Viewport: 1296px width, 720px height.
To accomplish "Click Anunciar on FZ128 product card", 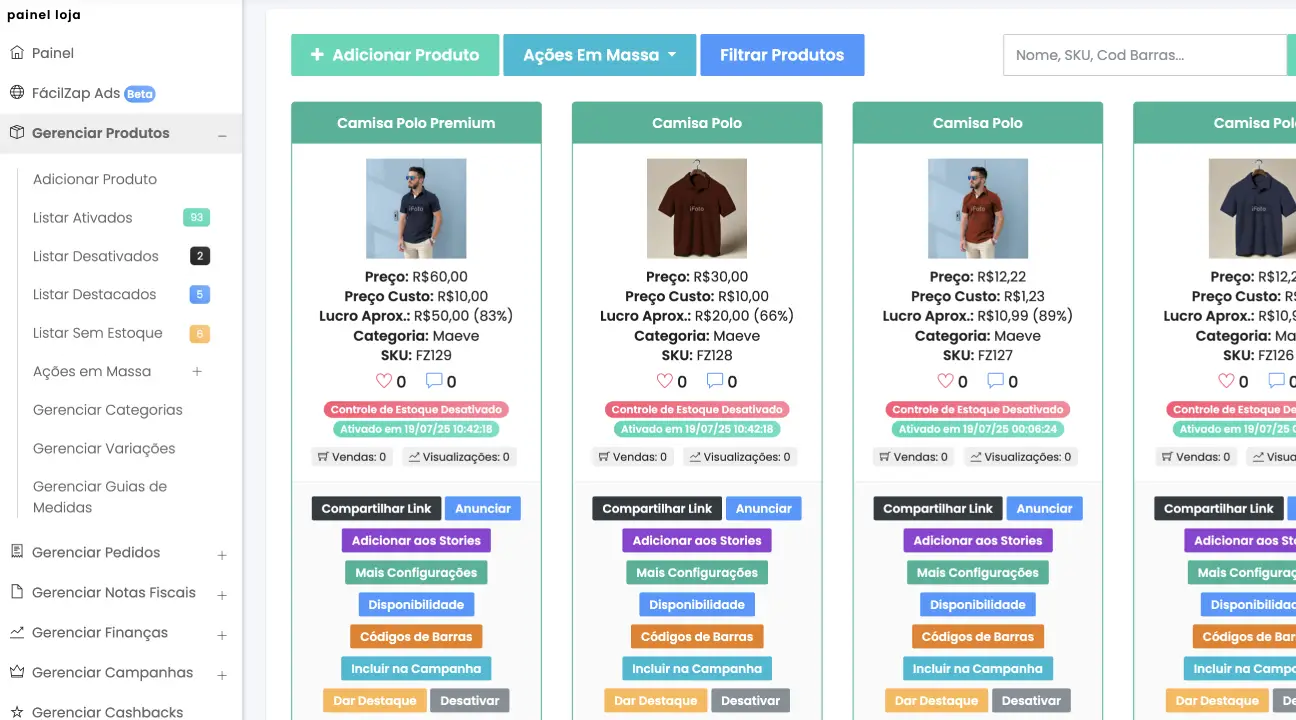I will [764, 508].
